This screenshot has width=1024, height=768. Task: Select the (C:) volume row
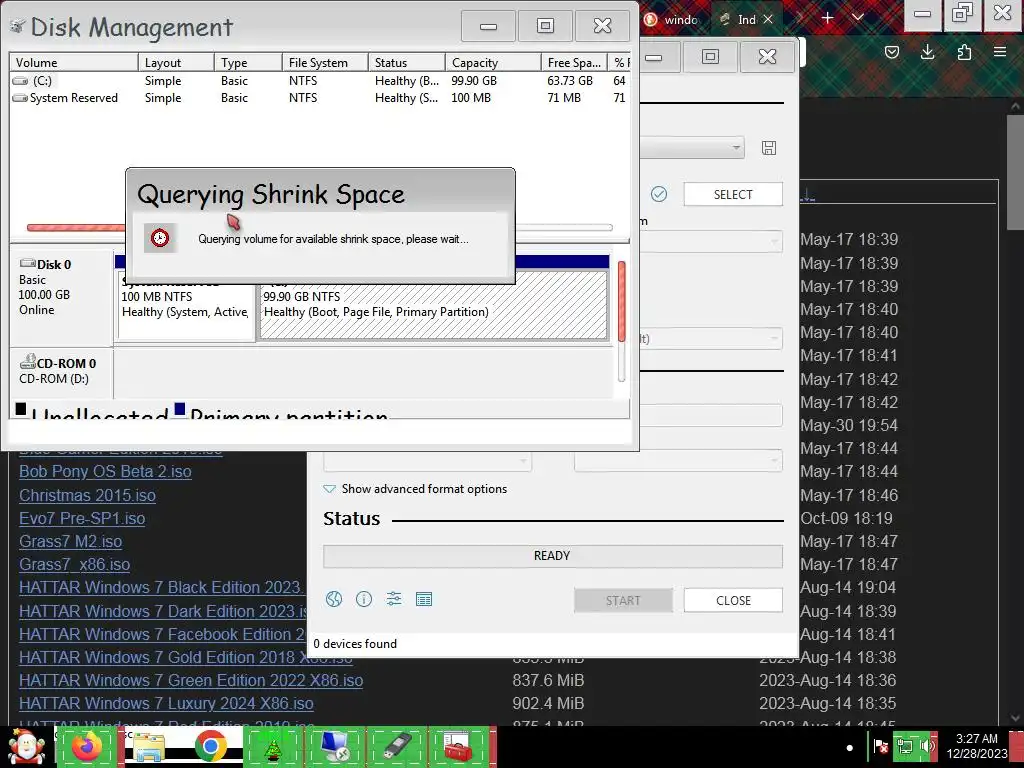(320, 81)
